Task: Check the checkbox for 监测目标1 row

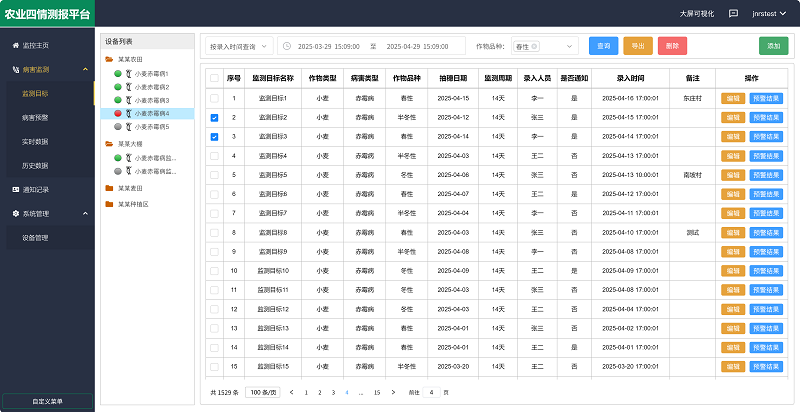Action: (x=214, y=98)
